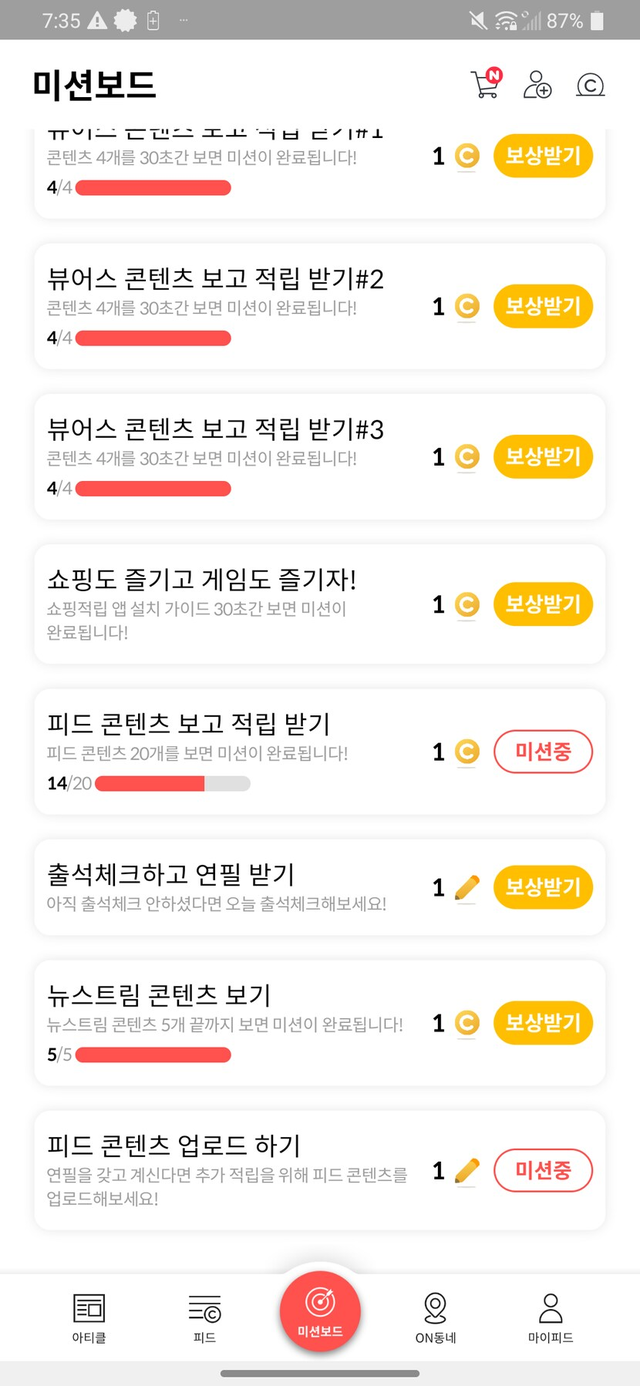The height and width of the screenshot is (1386, 640).
Task: Open the coin balance icon in header
Action: click(590, 86)
